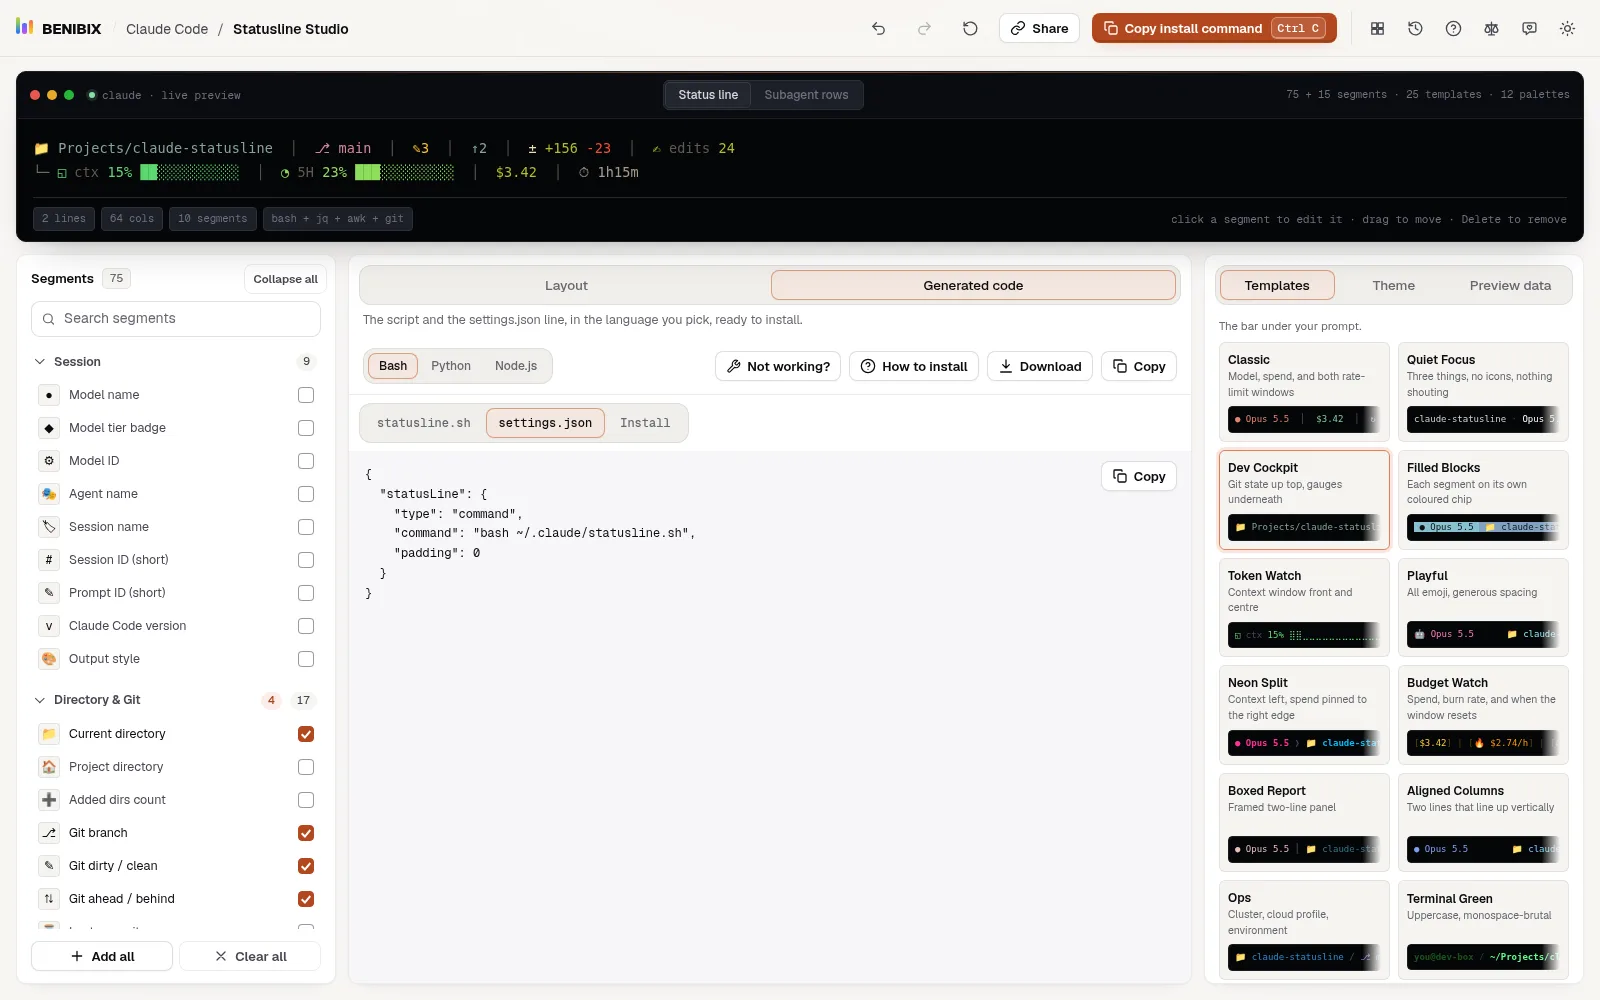Click the BENIBIX logo
Image resolution: width=1600 pixels, height=1000 pixels.
[58, 28]
